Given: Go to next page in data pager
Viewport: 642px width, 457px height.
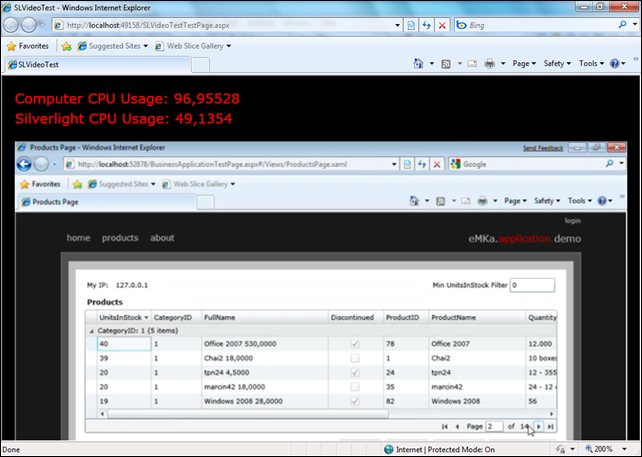Looking at the screenshot, I should (539, 427).
